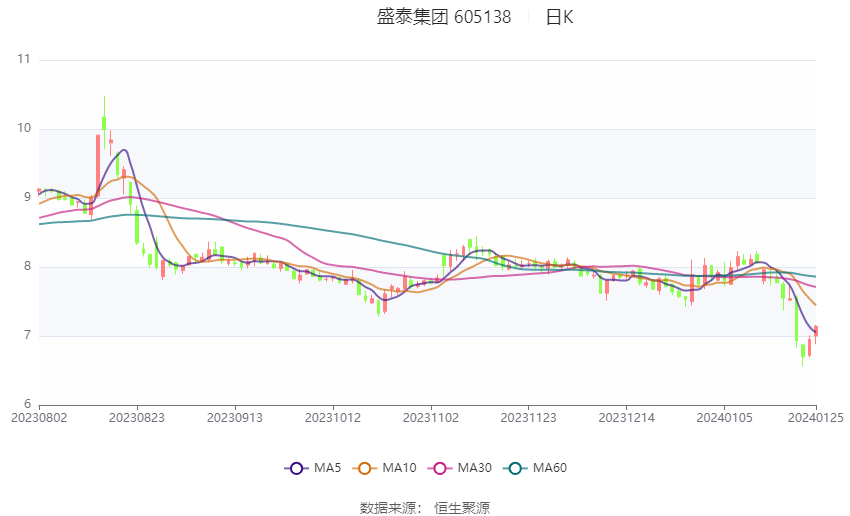Click the y-axis value 6
This screenshot has height=516, width=850.
click(27, 404)
